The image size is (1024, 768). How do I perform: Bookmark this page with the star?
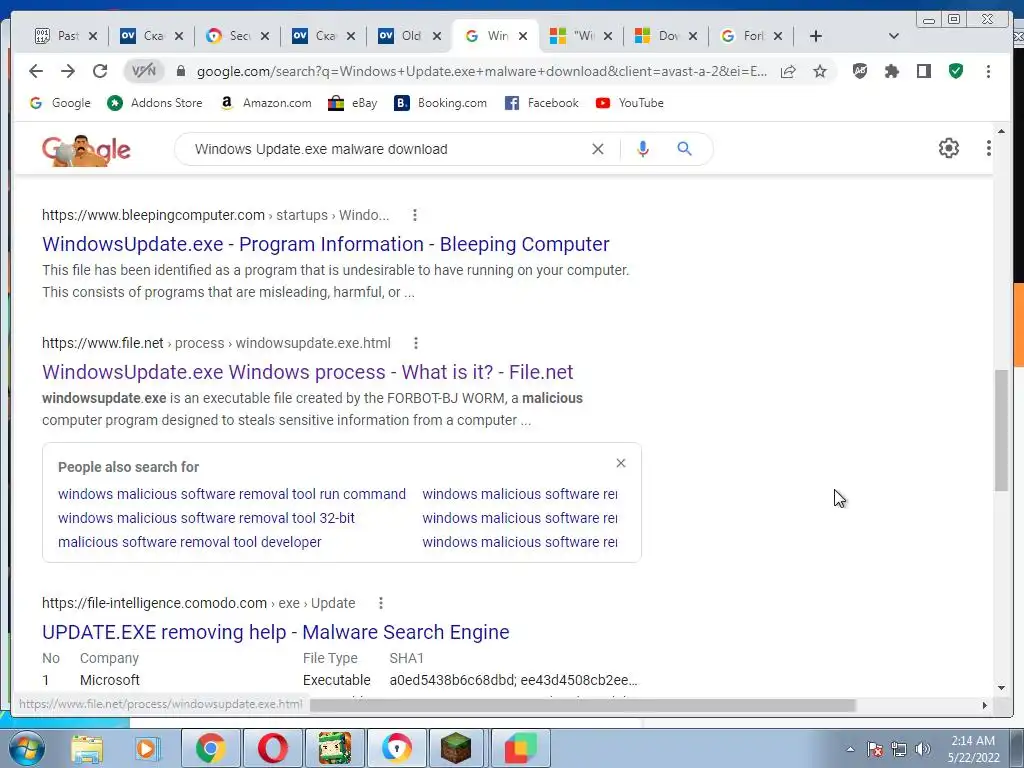[x=820, y=71]
